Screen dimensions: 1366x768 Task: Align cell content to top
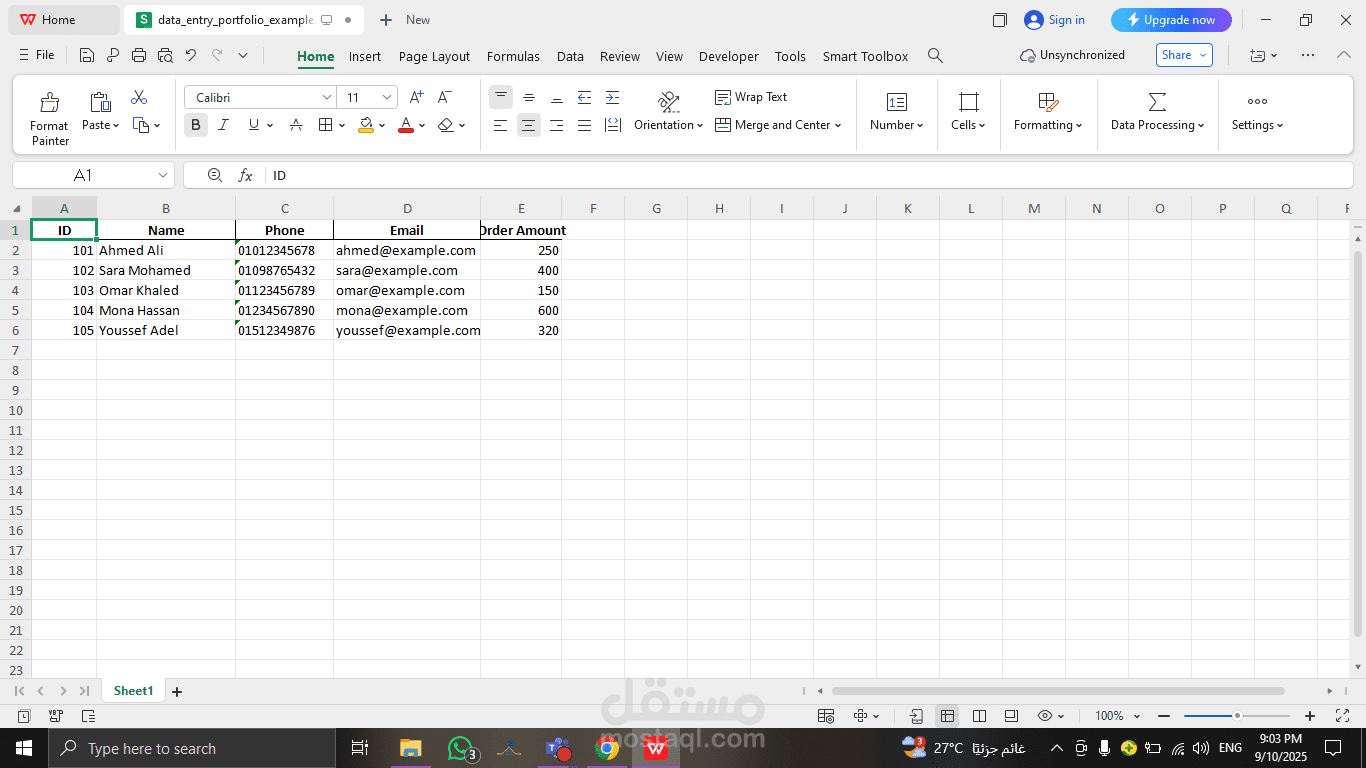[501, 97]
